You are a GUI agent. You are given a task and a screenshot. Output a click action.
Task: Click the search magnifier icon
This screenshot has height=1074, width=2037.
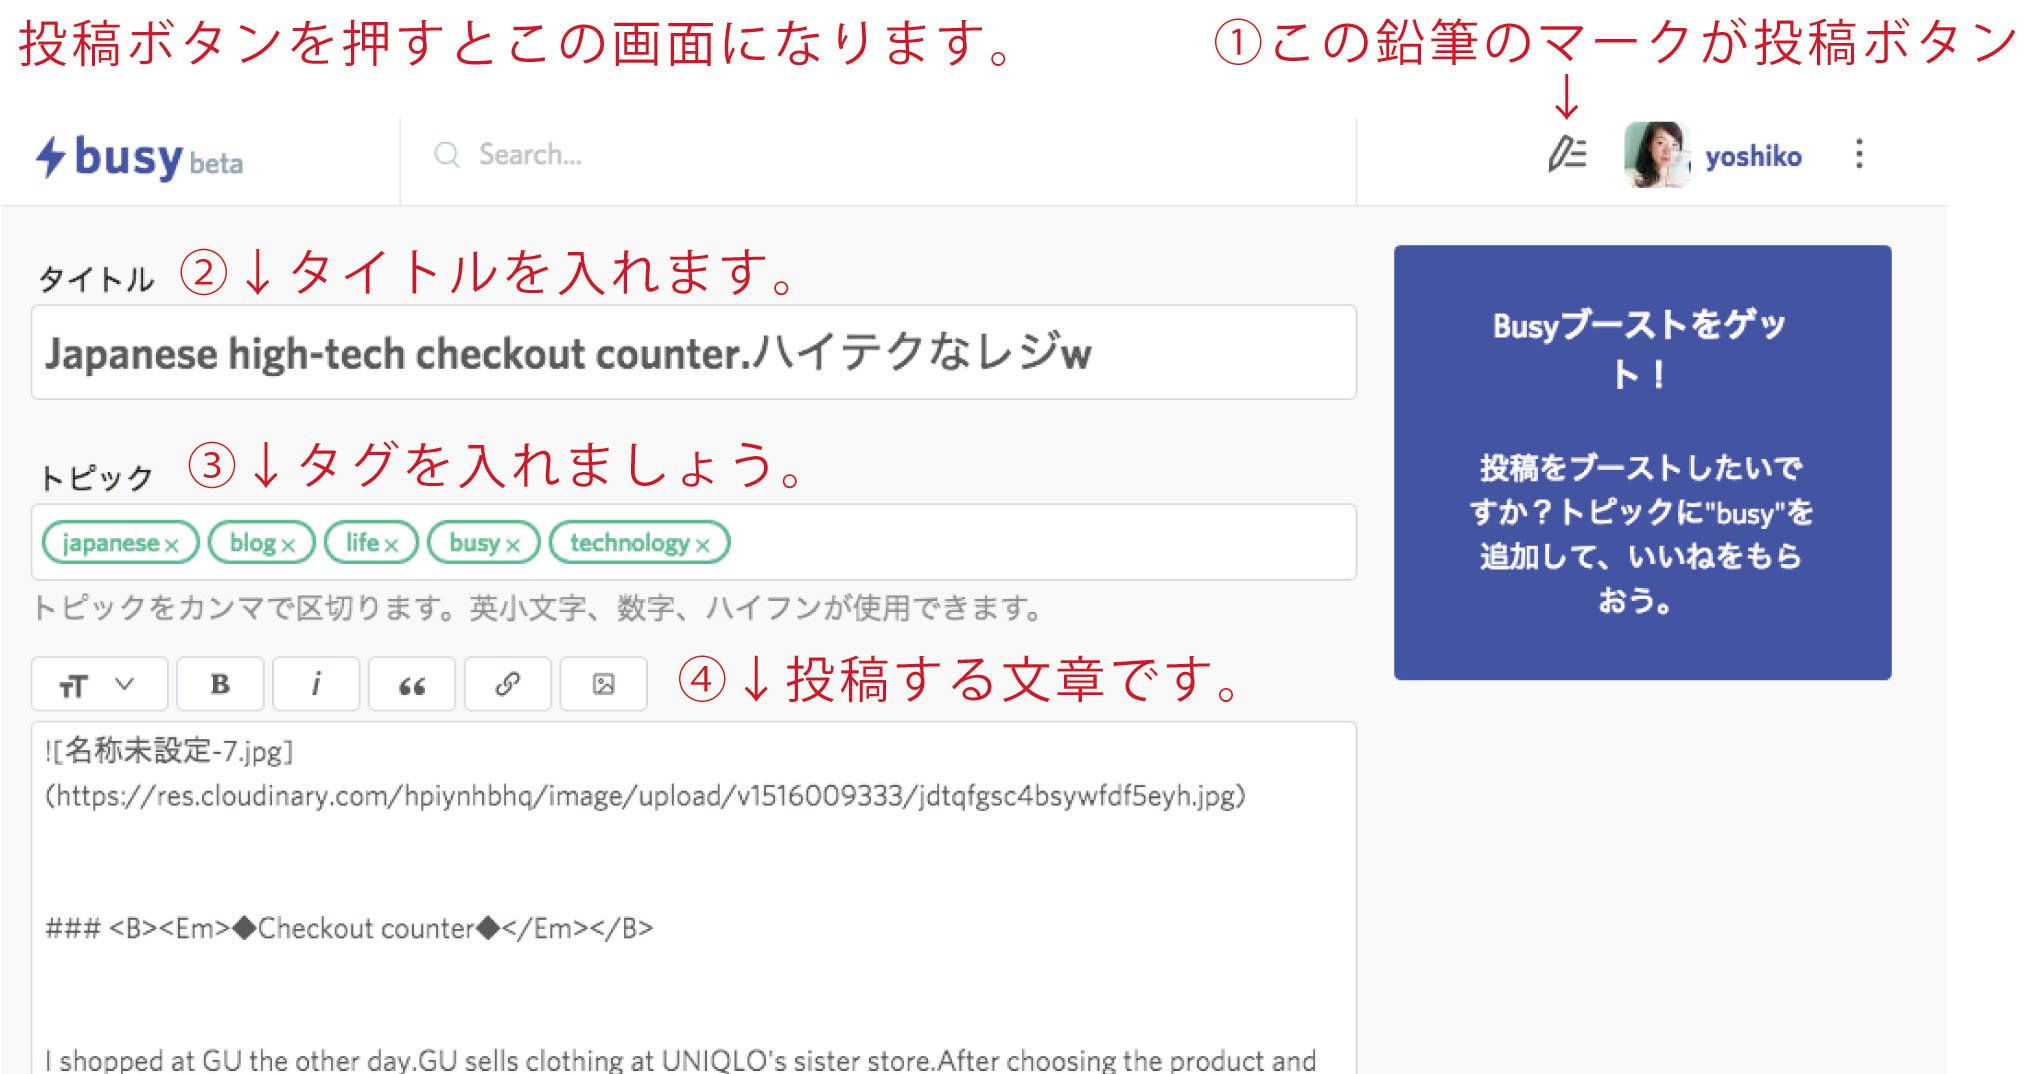[447, 154]
